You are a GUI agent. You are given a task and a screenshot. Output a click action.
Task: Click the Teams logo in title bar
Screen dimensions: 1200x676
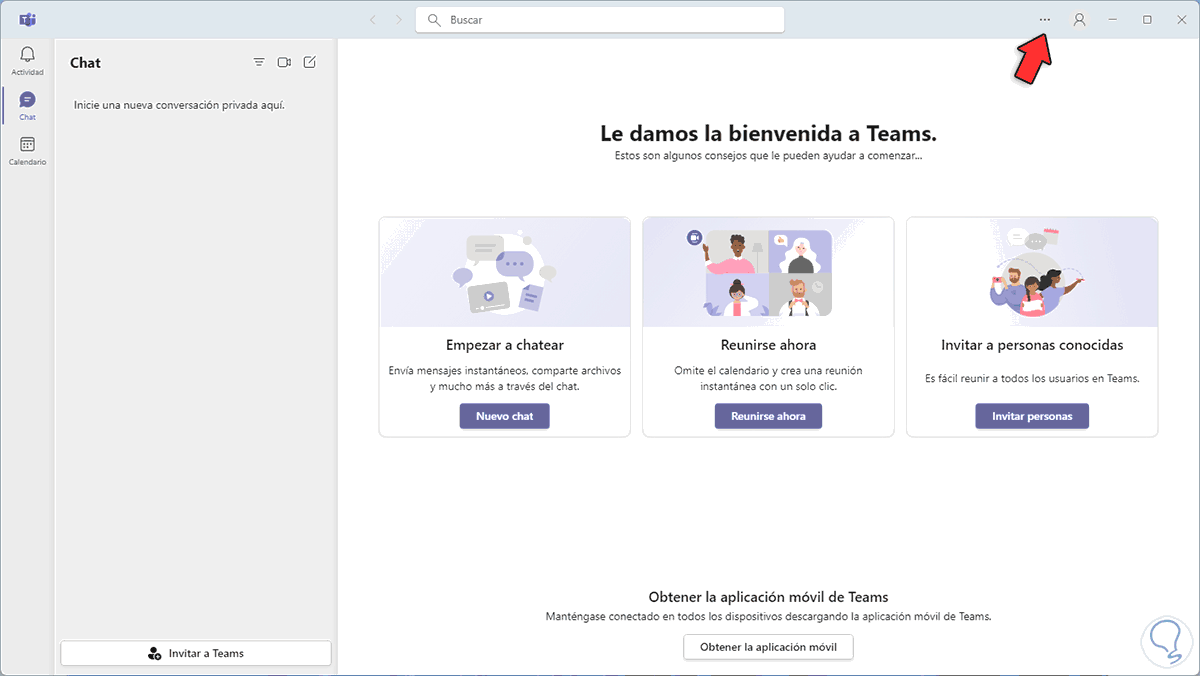[28, 19]
